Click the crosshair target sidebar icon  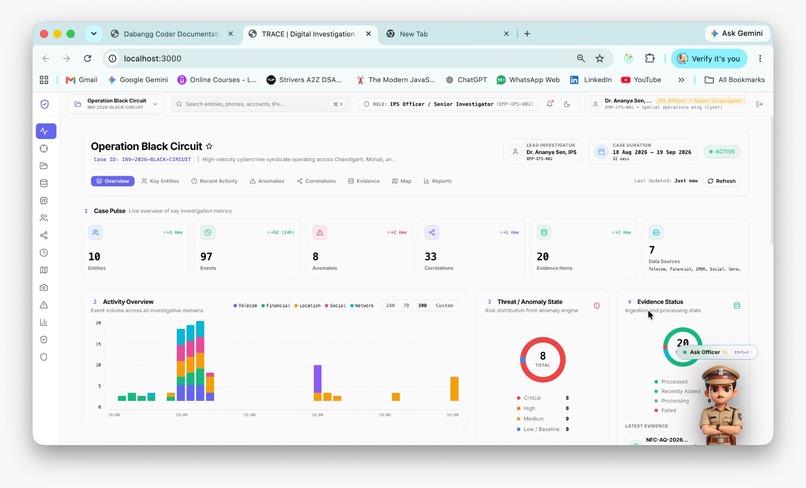44,149
